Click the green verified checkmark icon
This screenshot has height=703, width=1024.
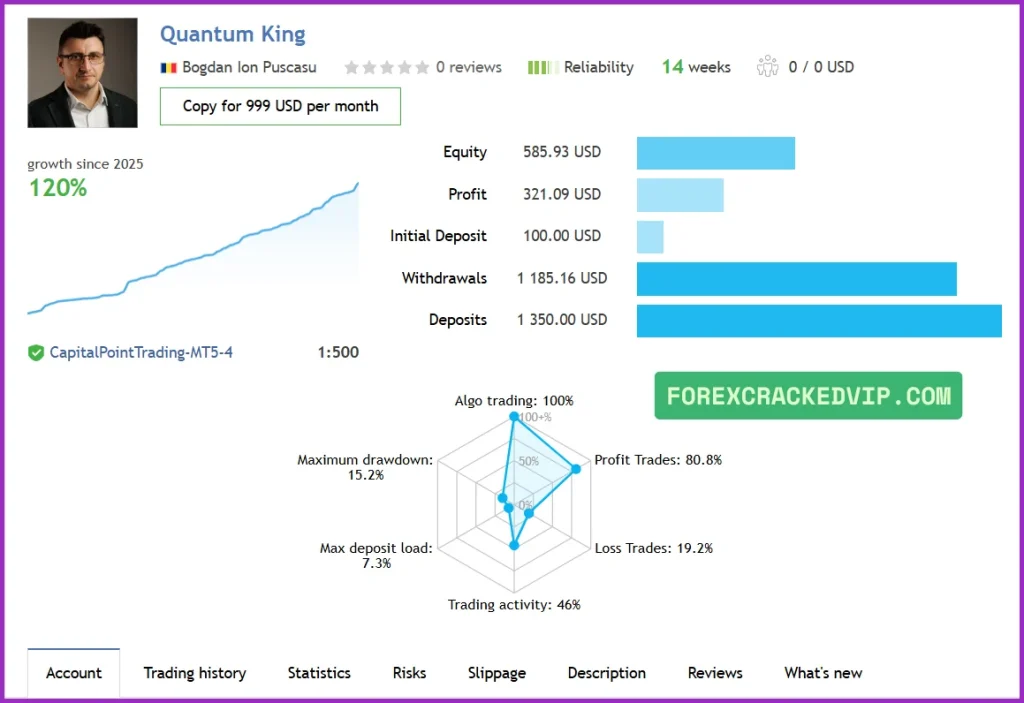[x=34, y=352]
